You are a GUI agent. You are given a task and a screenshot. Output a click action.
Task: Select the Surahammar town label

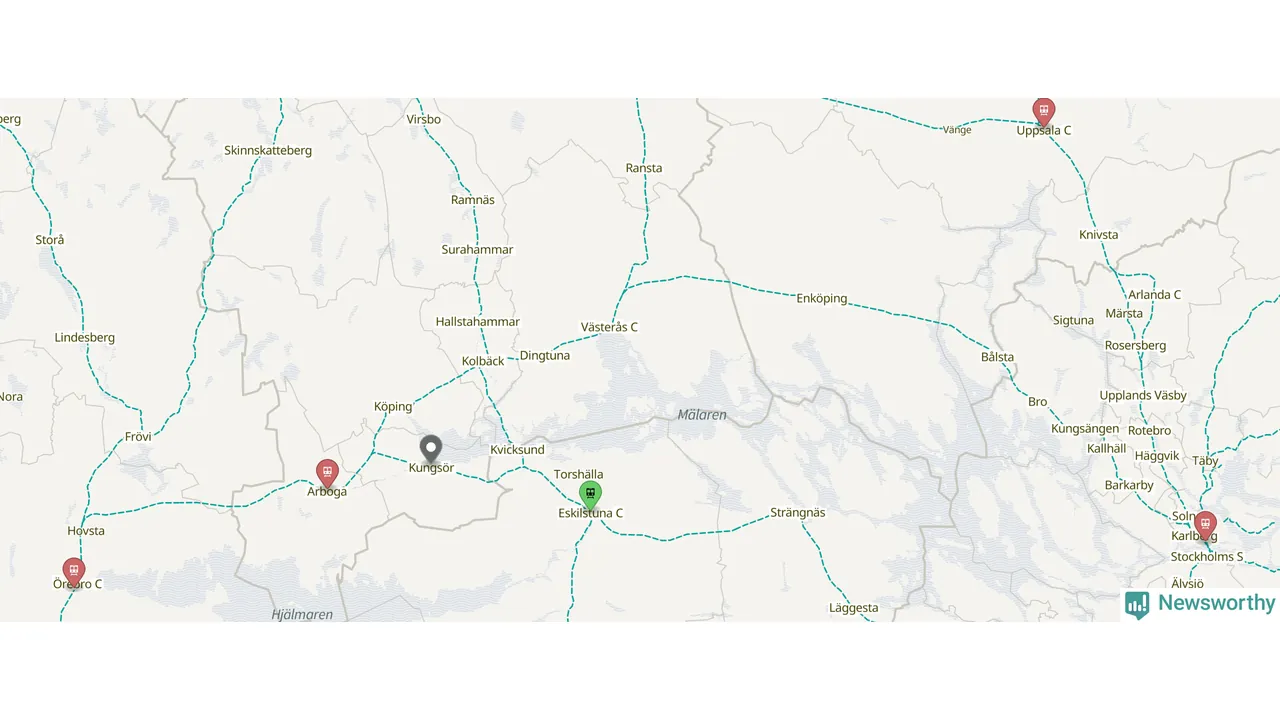(x=478, y=249)
